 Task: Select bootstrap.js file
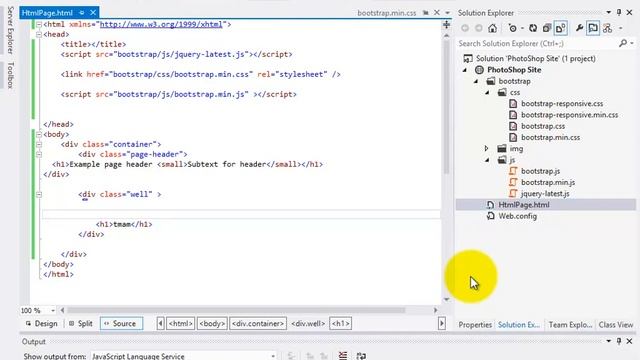(540, 171)
